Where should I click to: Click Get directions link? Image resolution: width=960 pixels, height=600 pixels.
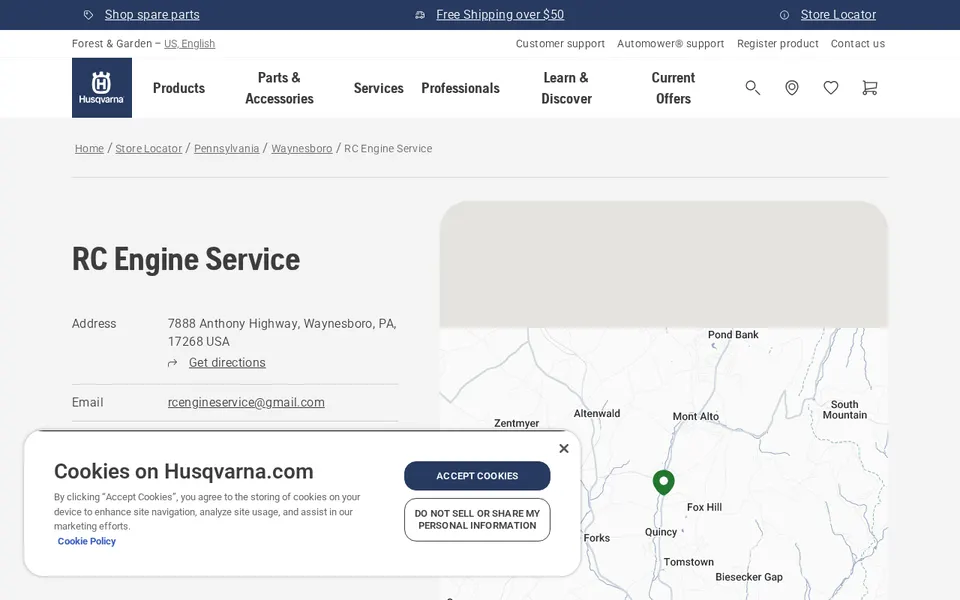(x=227, y=362)
